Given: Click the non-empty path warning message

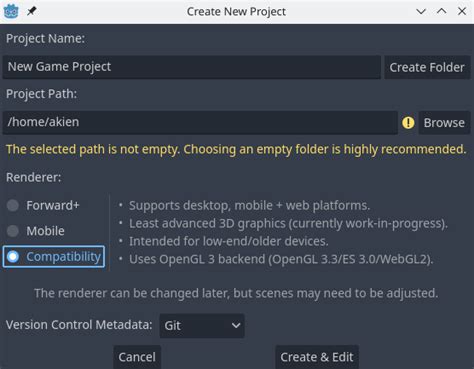Looking at the screenshot, I should click(x=236, y=149).
